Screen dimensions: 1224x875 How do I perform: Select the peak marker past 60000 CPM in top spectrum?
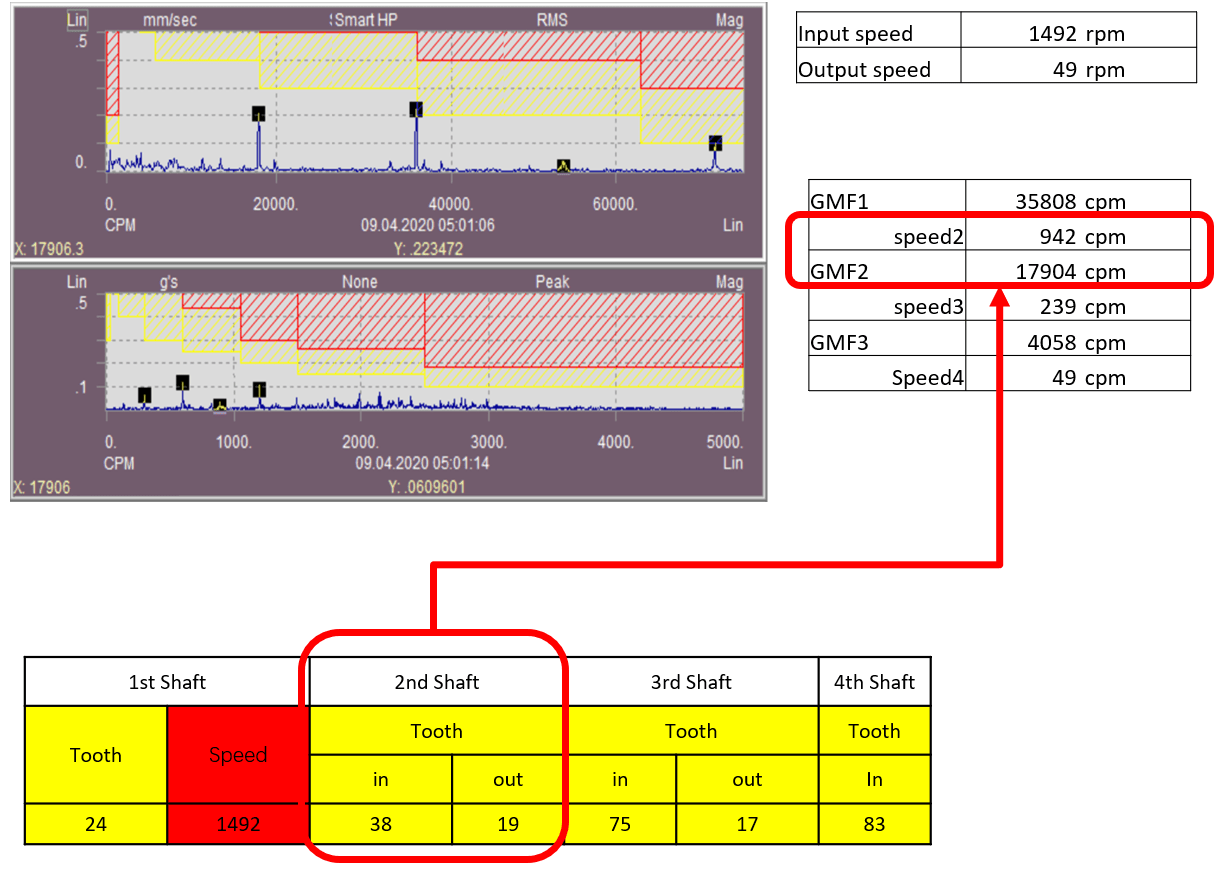[715, 143]
